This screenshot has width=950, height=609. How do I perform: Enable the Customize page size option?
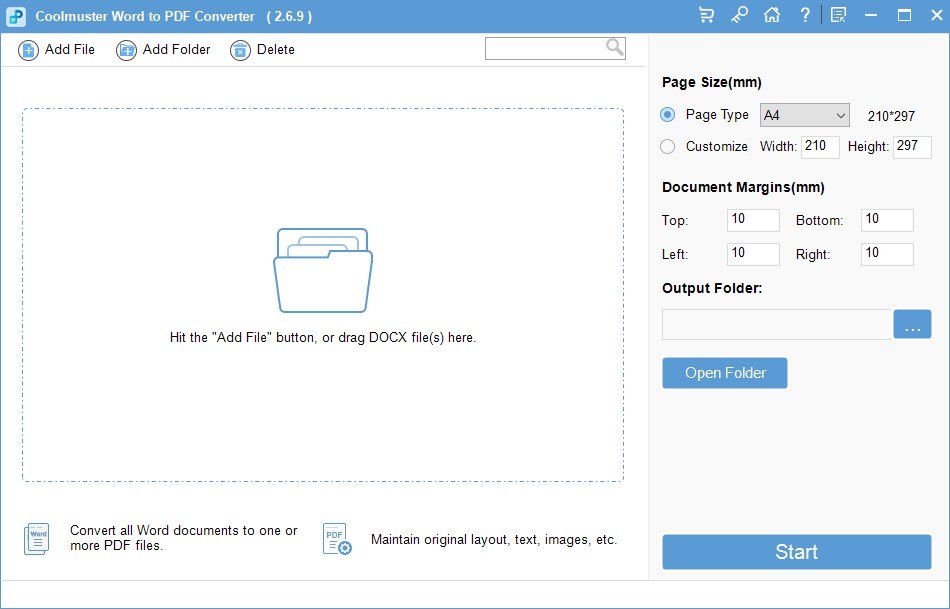tap(668, 147)
